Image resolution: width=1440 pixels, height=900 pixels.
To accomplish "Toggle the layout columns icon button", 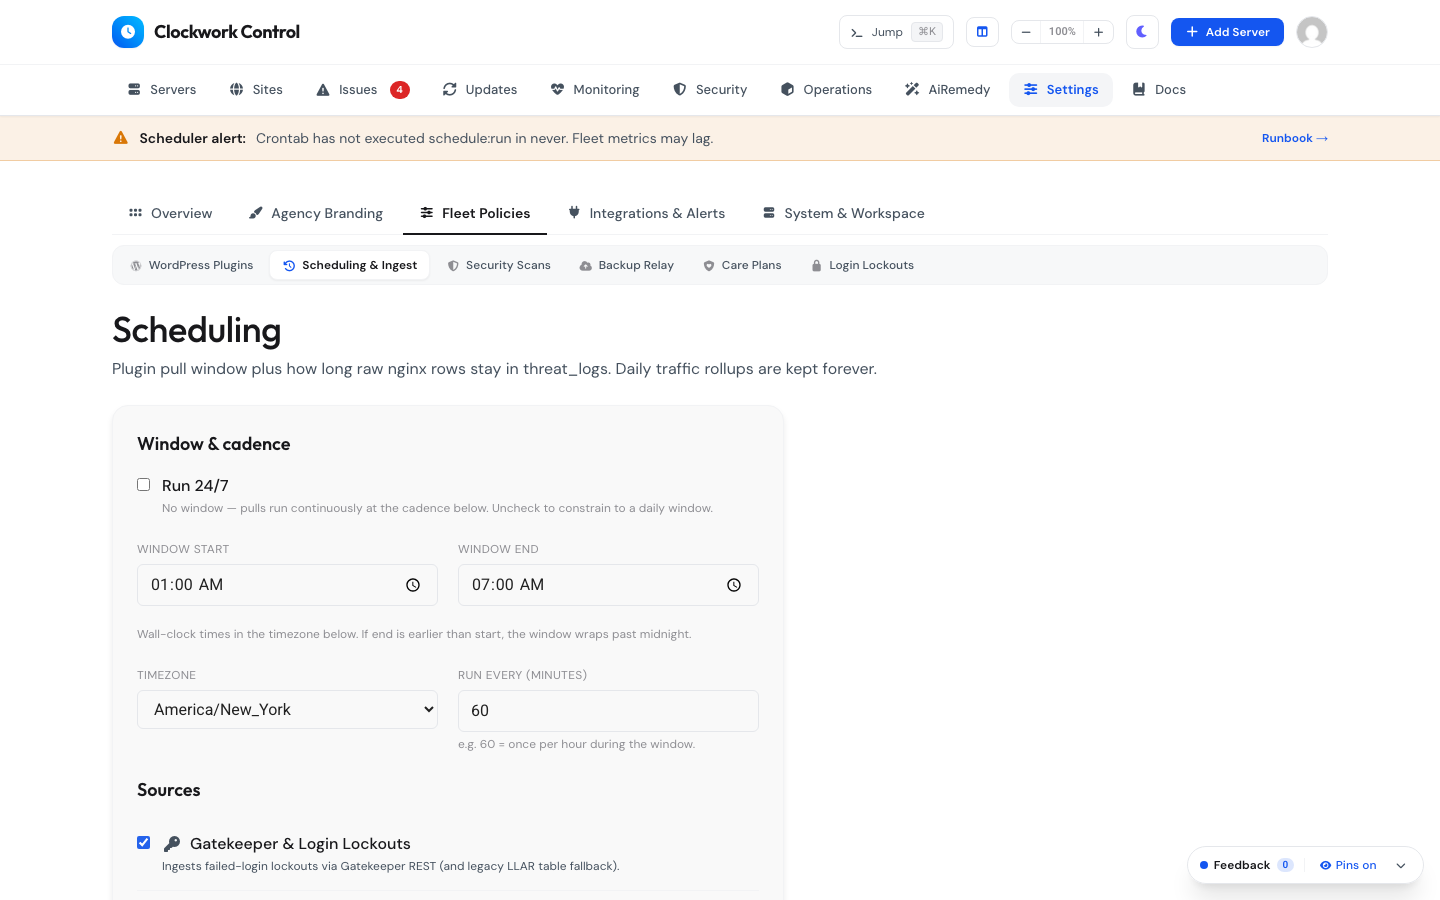I will (x=982, y=32).
